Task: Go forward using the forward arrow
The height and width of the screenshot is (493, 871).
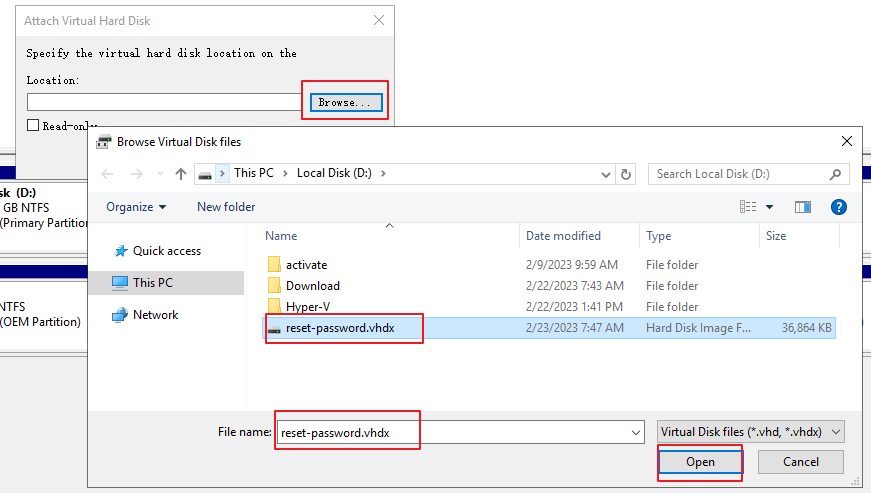Action: [136, 174]
